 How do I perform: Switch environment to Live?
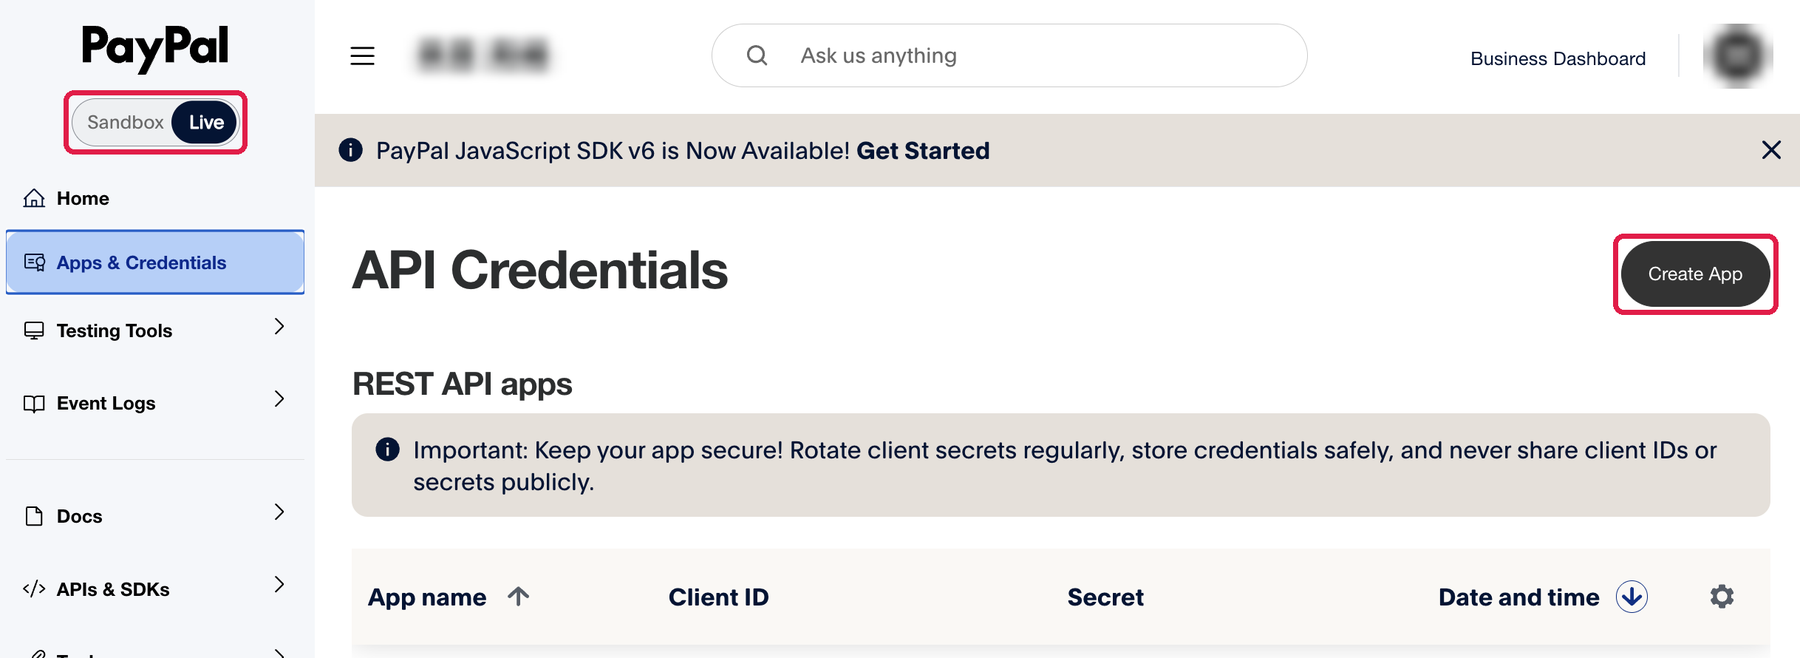point(206,122)
